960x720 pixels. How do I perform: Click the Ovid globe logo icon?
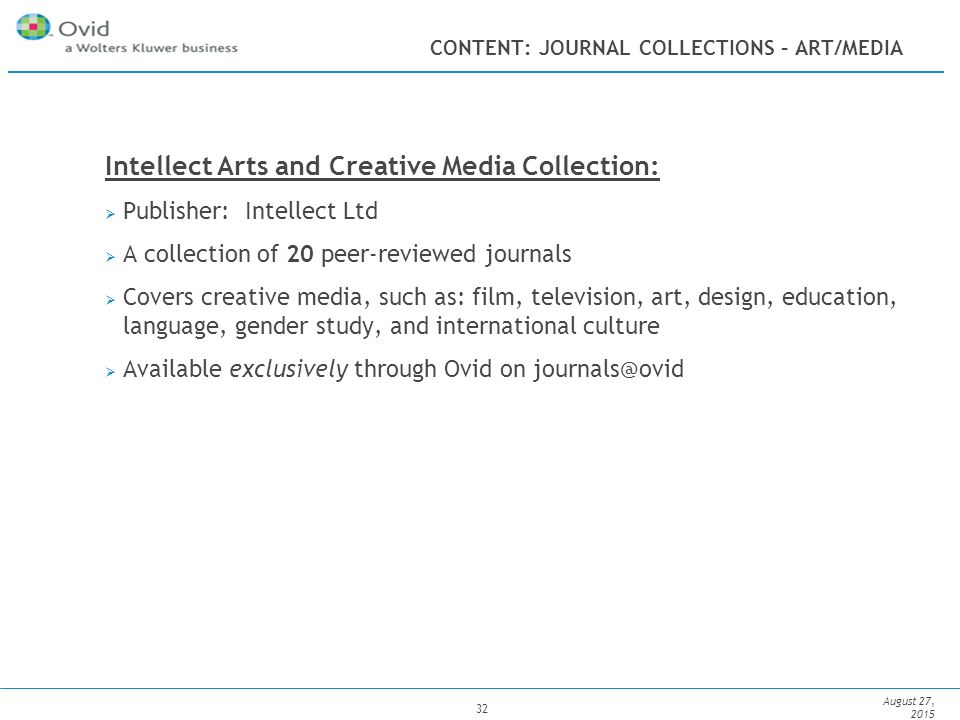33,26
